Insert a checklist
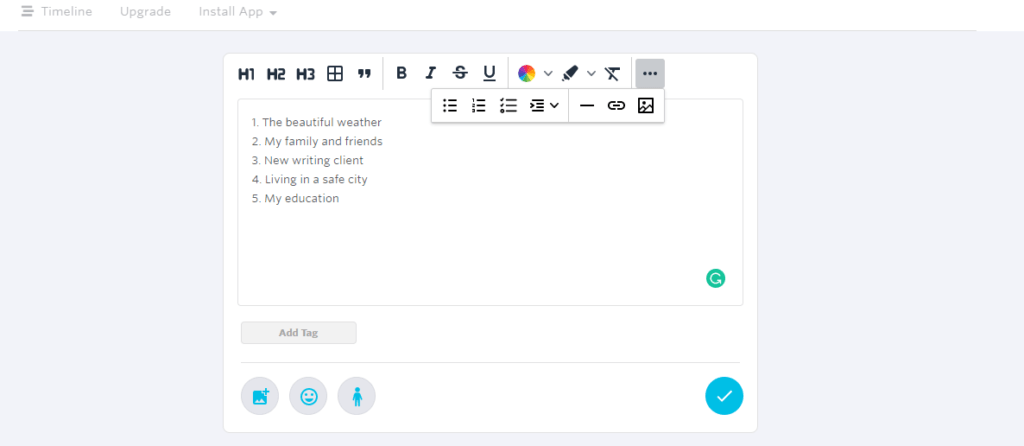Image resolution: width=1024 pixels, height=446 pixels. (508, 106)
